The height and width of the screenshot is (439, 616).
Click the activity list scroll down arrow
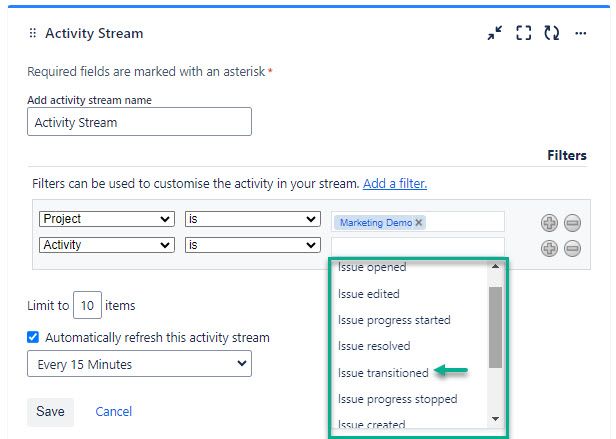(x=495, y=419)
